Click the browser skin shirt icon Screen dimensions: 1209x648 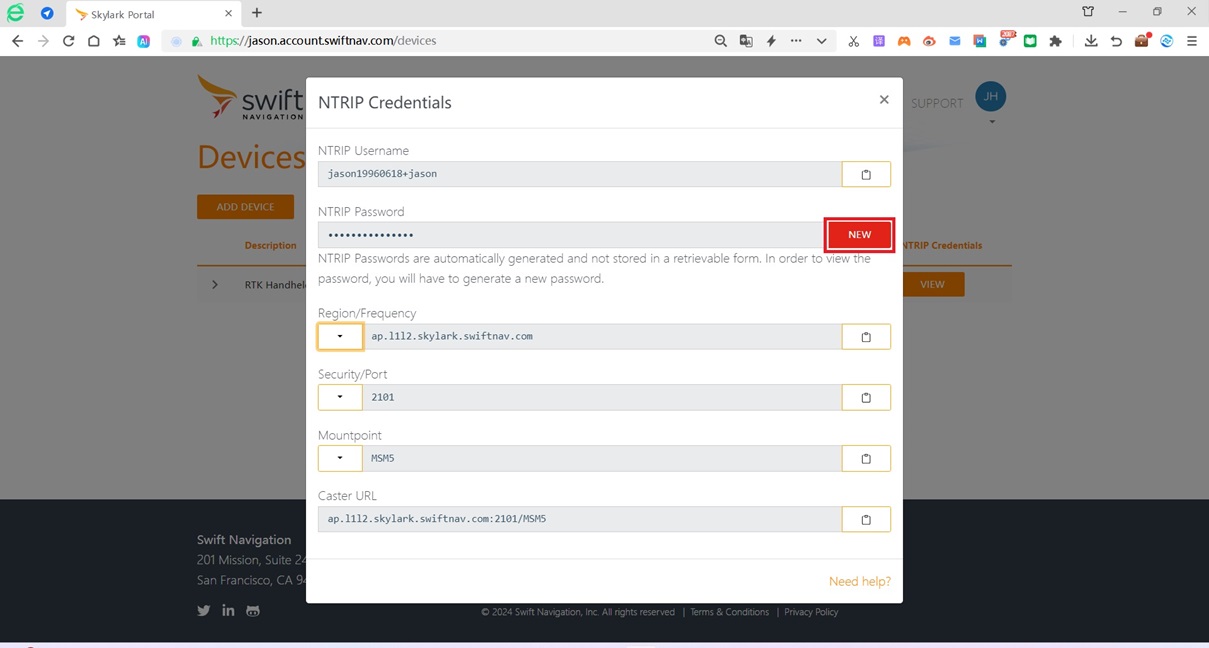1088,12
